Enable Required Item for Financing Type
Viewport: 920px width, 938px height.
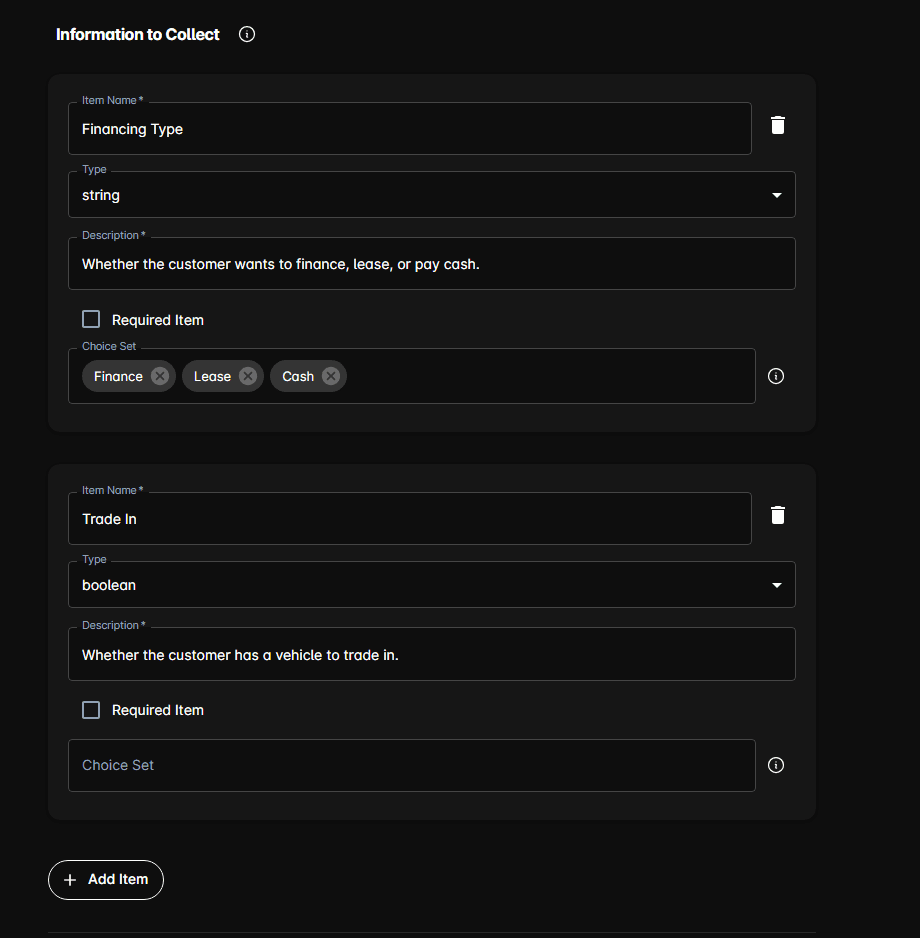tap(91, 319)
